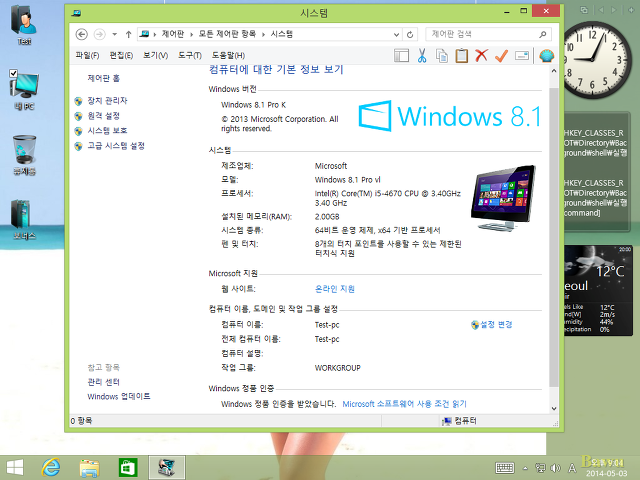Open Windows 업데이트 link

pyautogui.click(x=119, y=396)
